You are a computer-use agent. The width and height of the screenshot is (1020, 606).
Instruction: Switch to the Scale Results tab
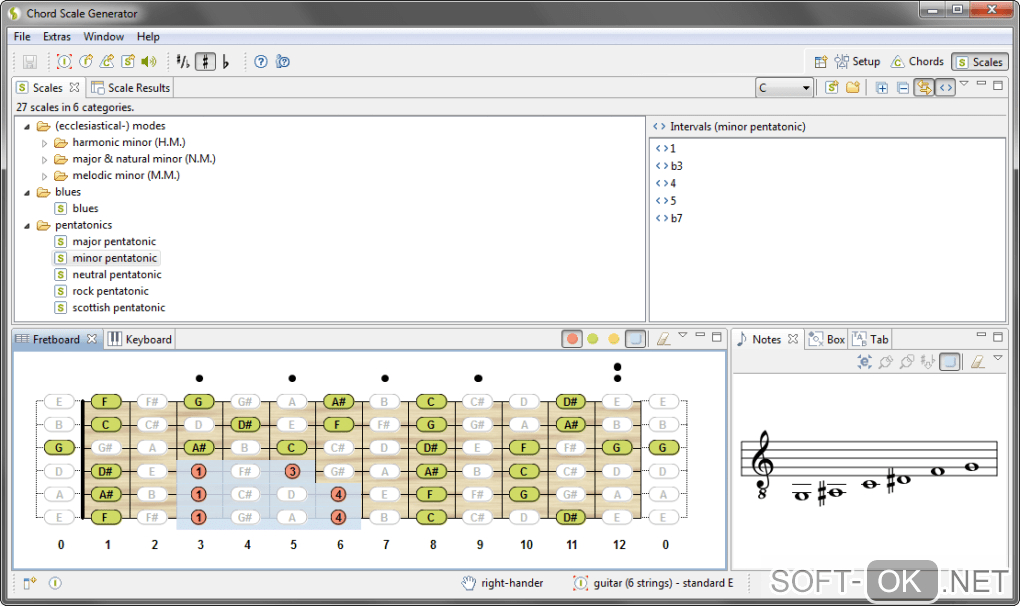point(131,88)
